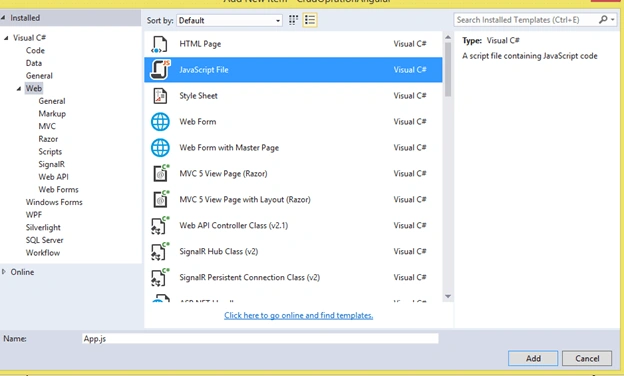Select the Data category
624x376 pixels.
34,63
